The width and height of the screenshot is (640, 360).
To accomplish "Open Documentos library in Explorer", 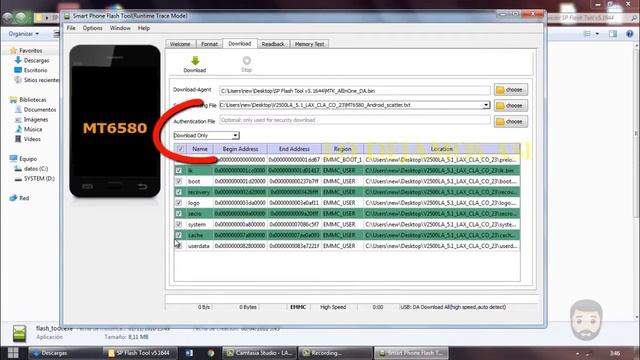I will pos(40,110).
